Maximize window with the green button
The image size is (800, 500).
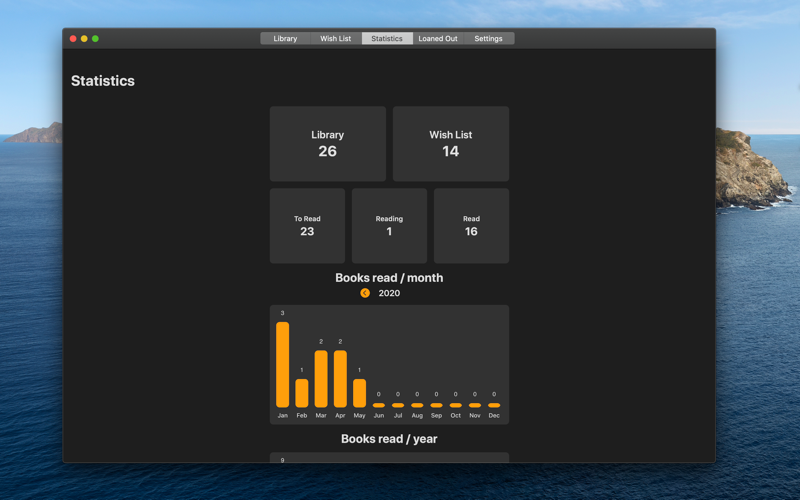click(x=95, y=39)
